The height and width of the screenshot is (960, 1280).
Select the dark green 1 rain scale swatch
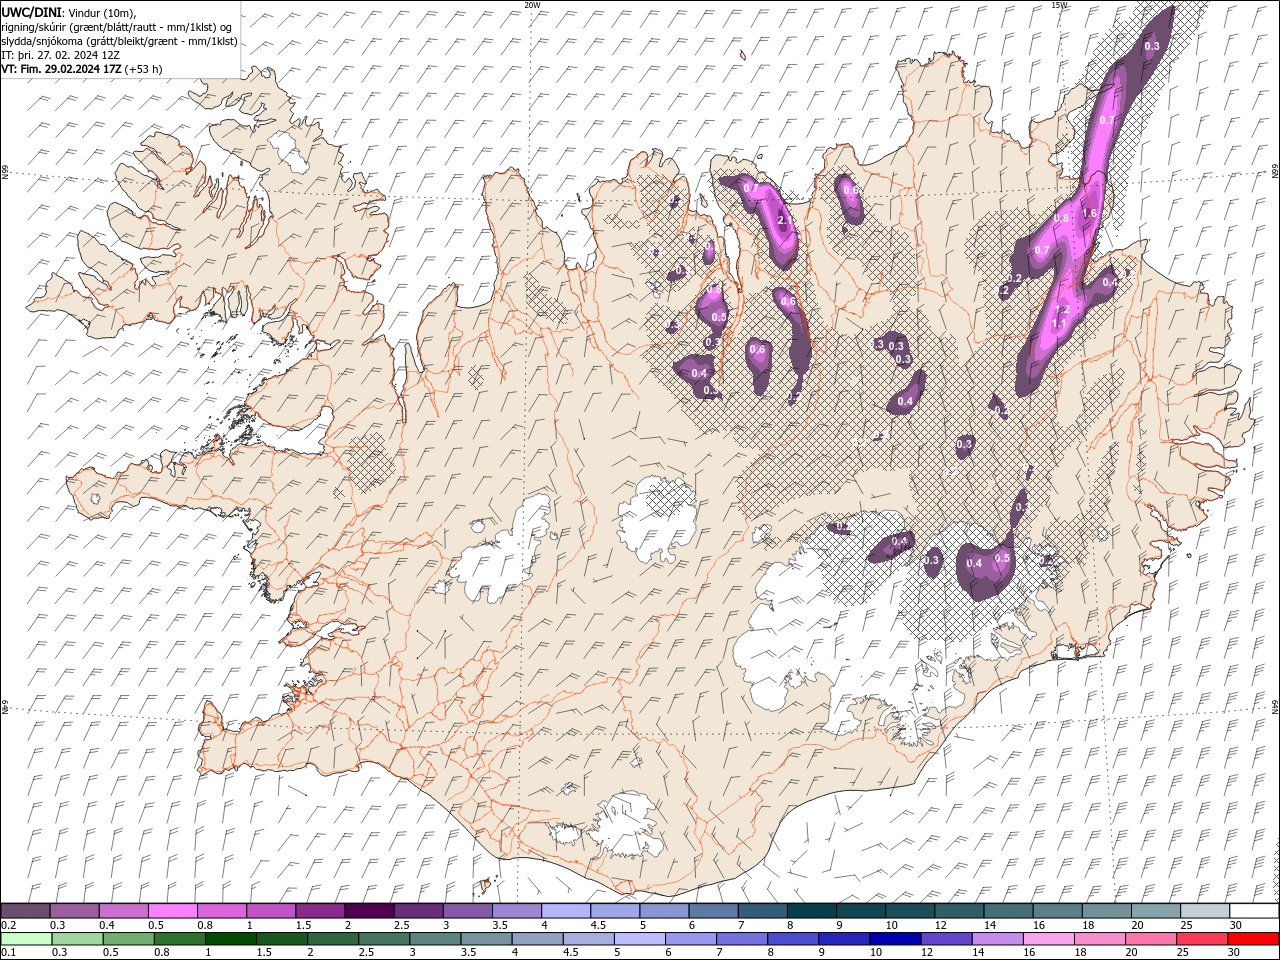pos(230,939)
